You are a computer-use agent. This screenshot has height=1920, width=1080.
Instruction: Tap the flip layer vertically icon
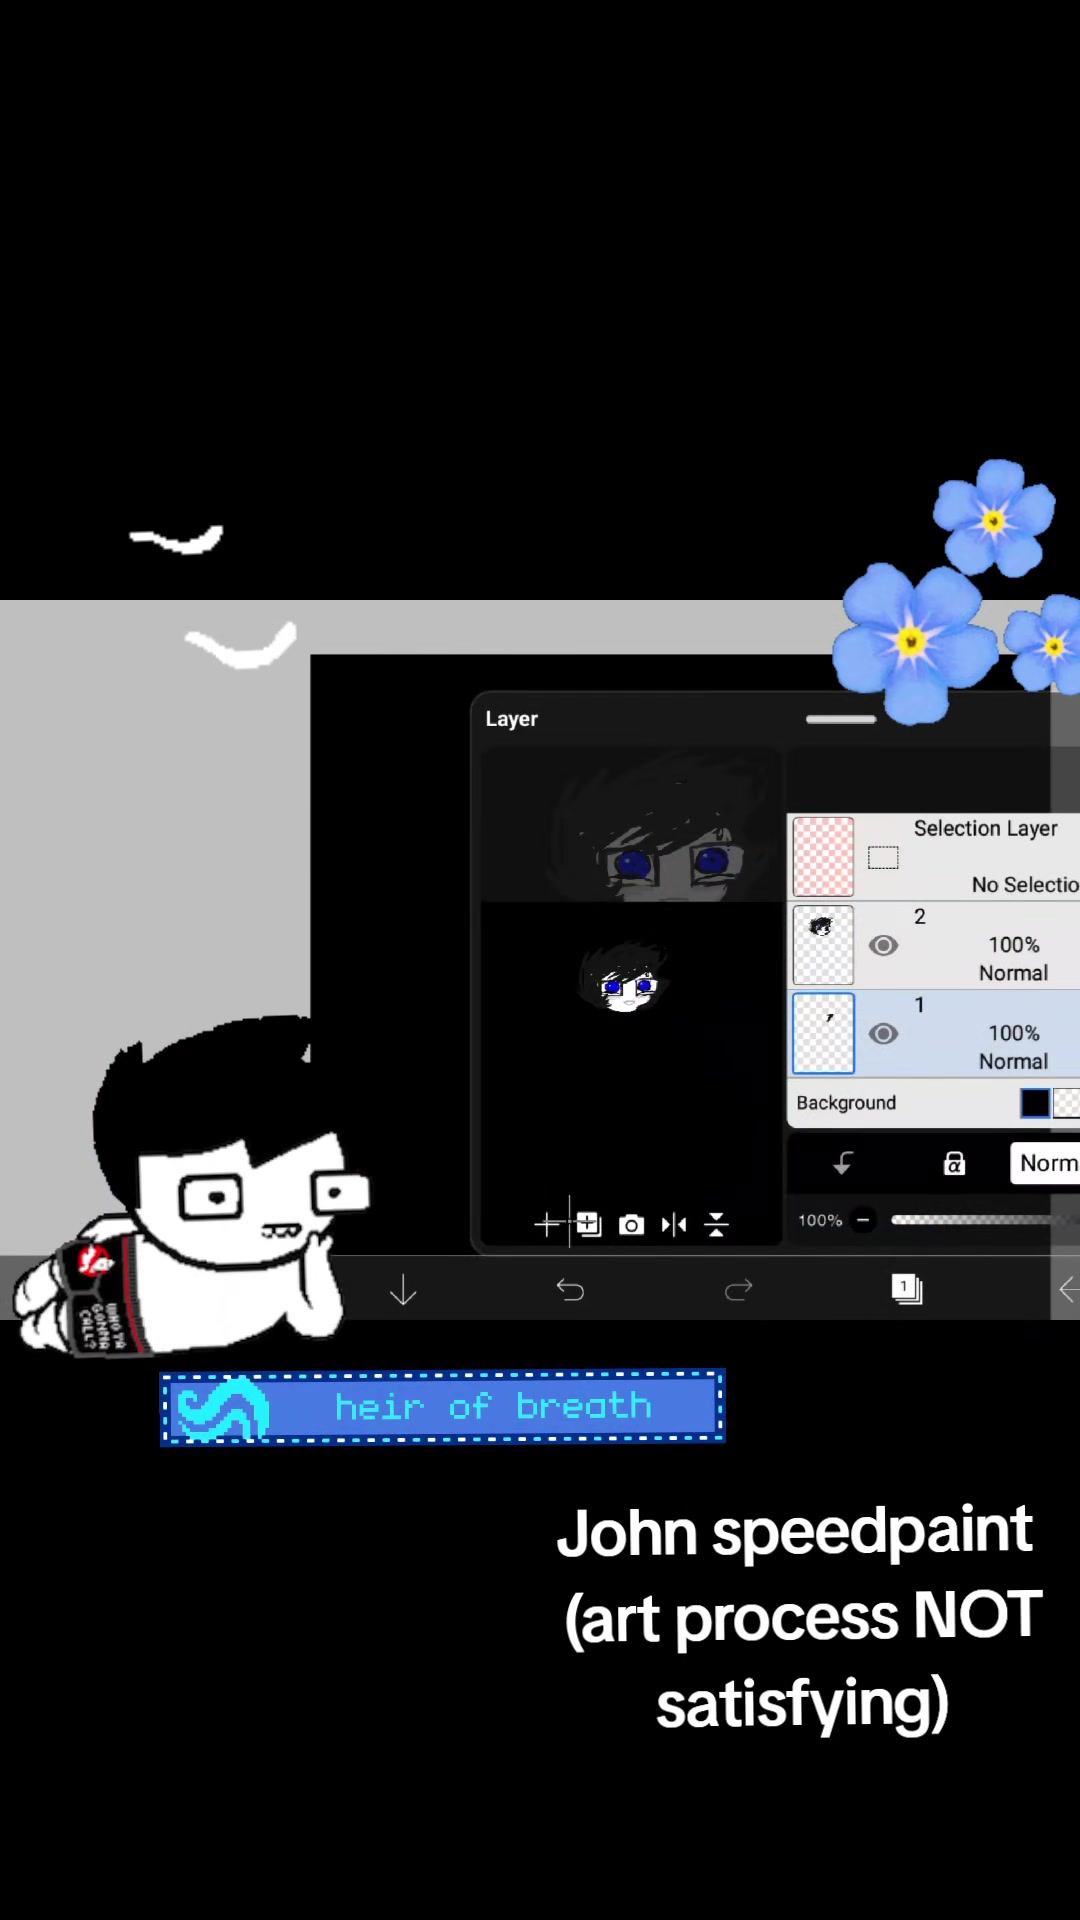(716, 1224)
